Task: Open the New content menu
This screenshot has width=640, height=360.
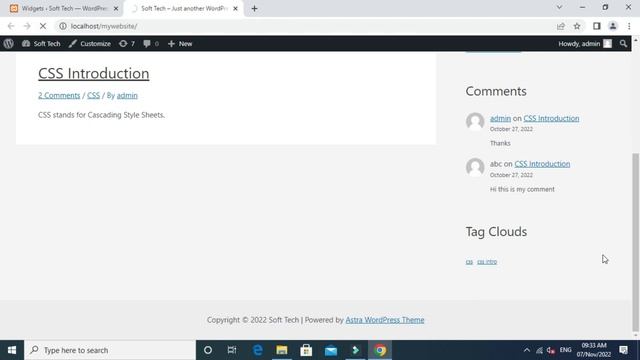Action: 180,44
